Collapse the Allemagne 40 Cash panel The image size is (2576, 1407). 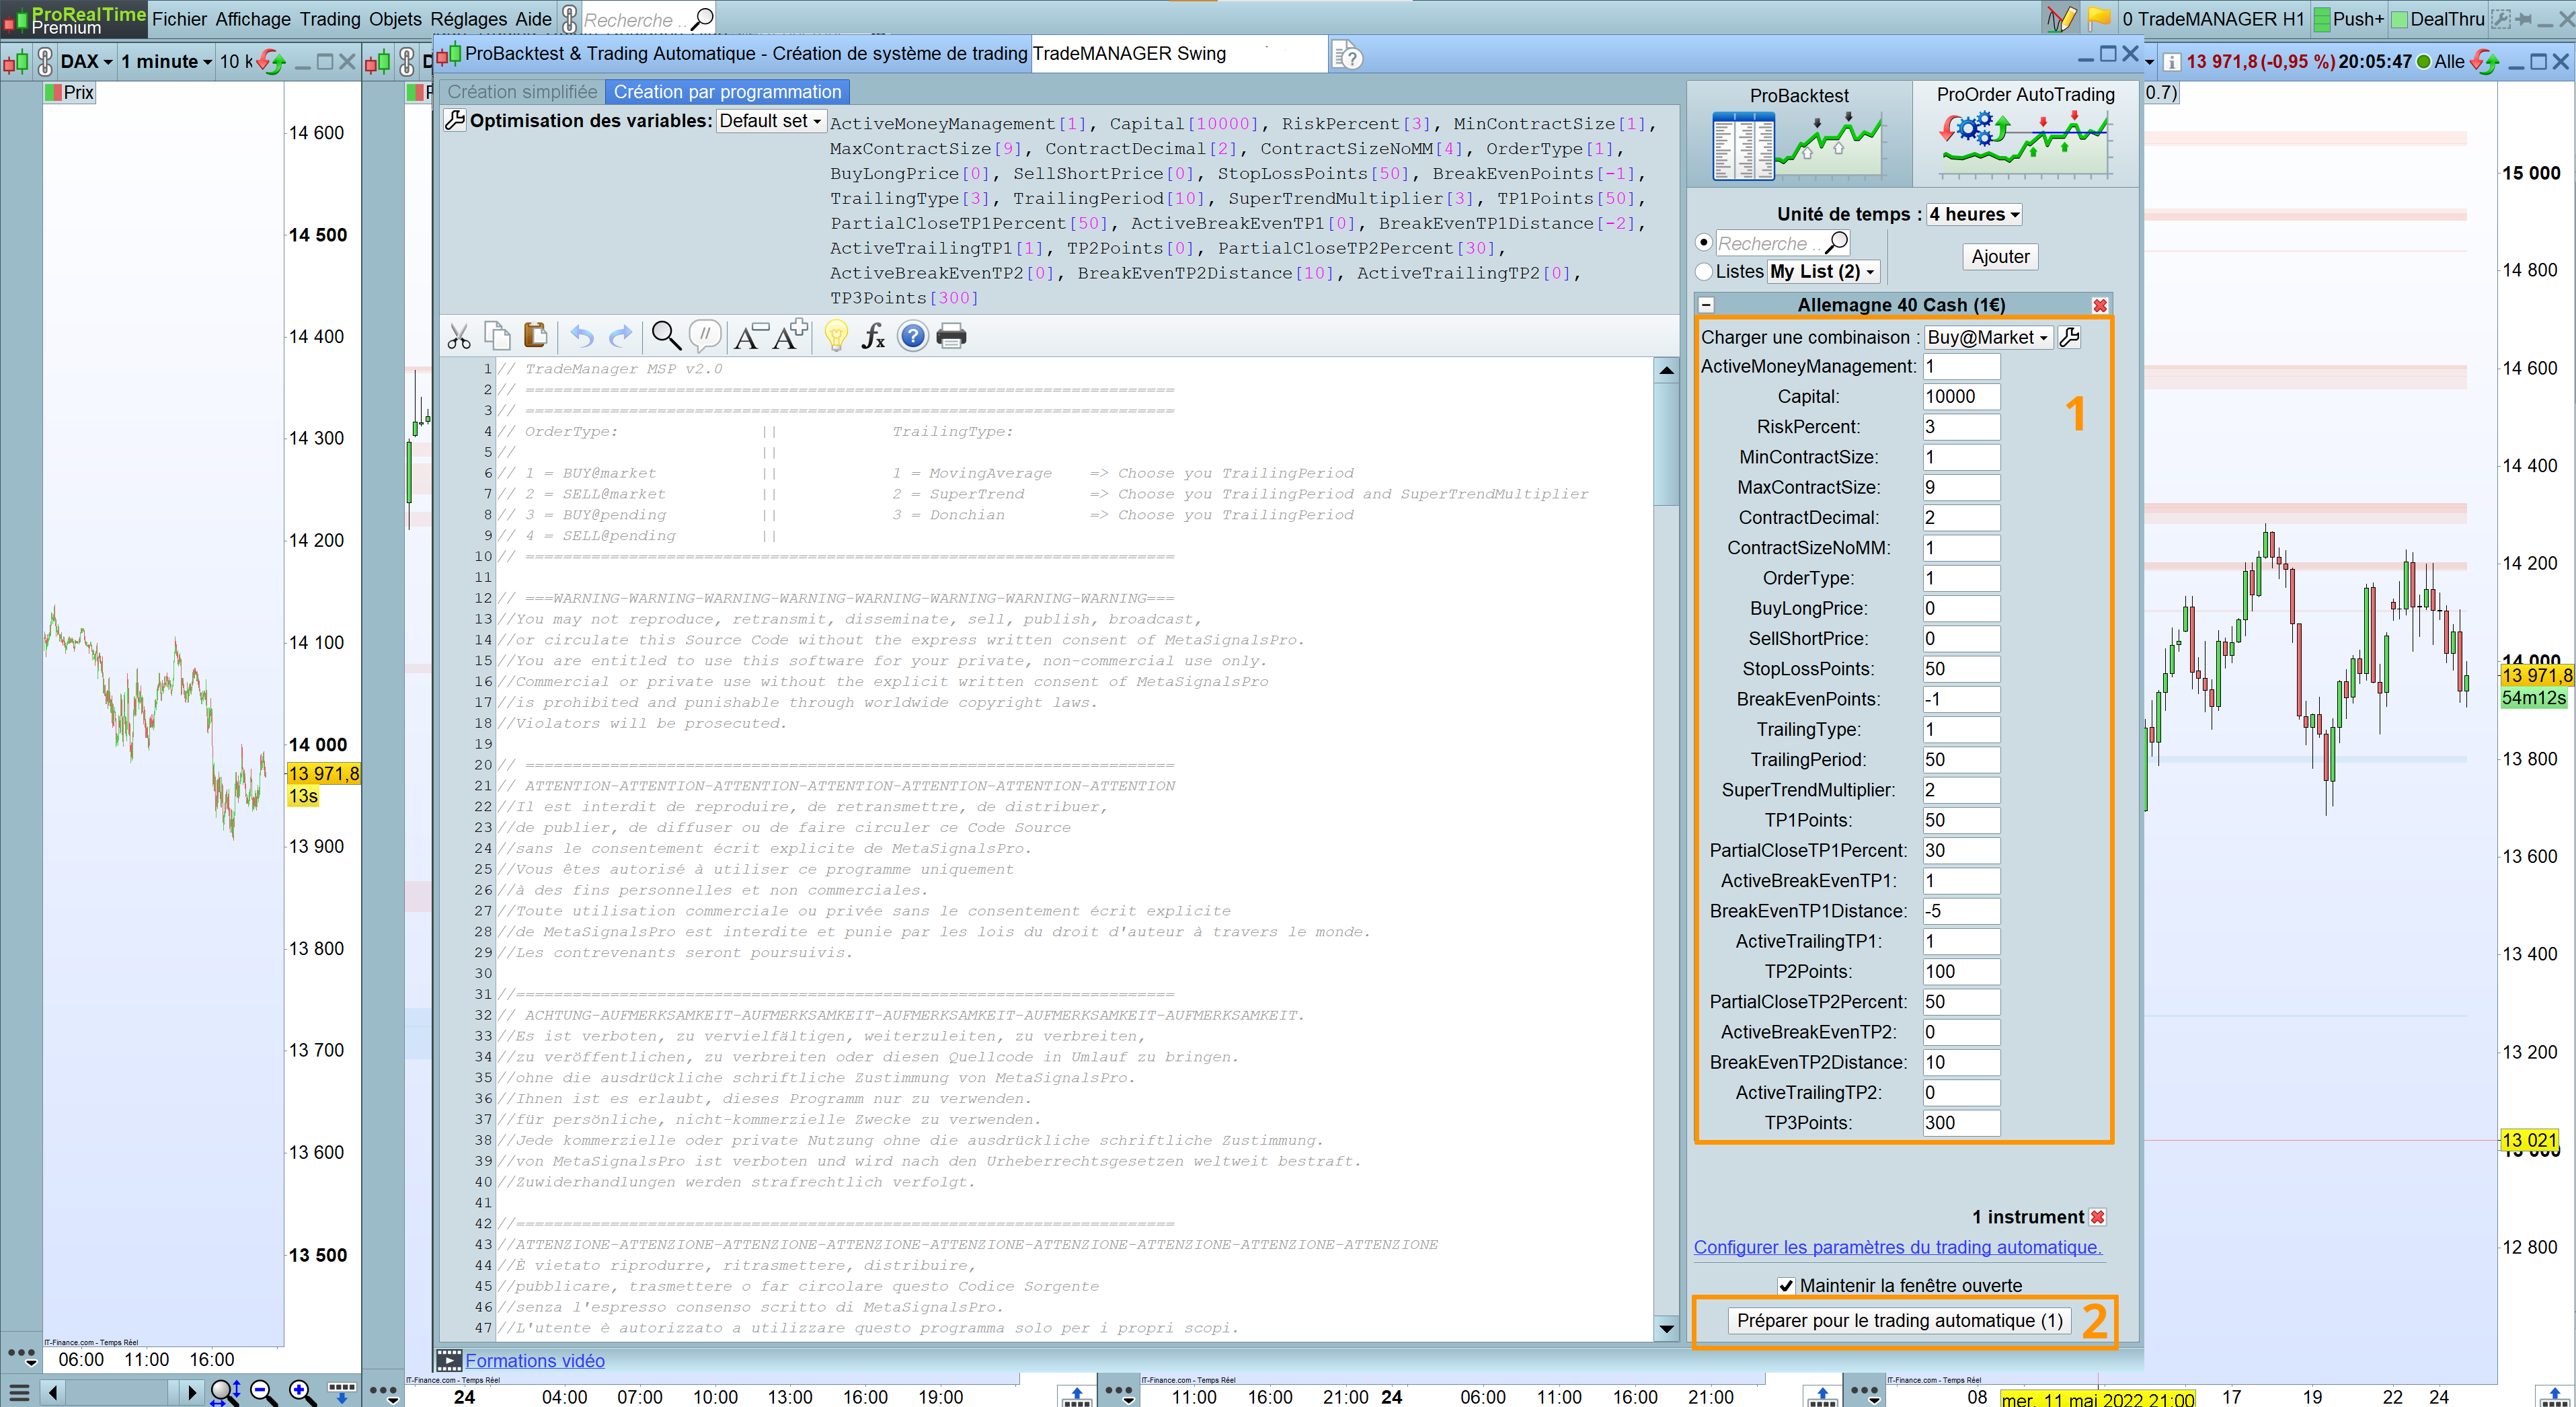[1707, 305]
